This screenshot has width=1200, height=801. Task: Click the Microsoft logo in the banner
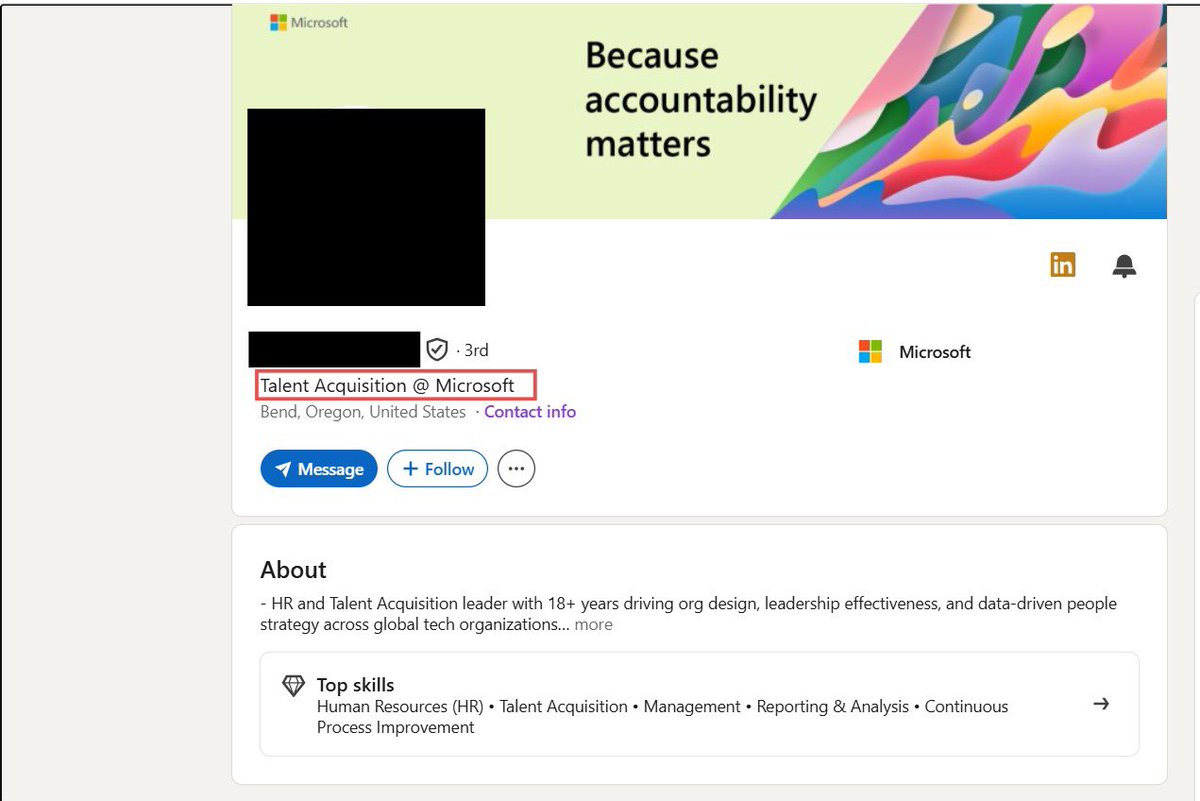coord(309,22)
